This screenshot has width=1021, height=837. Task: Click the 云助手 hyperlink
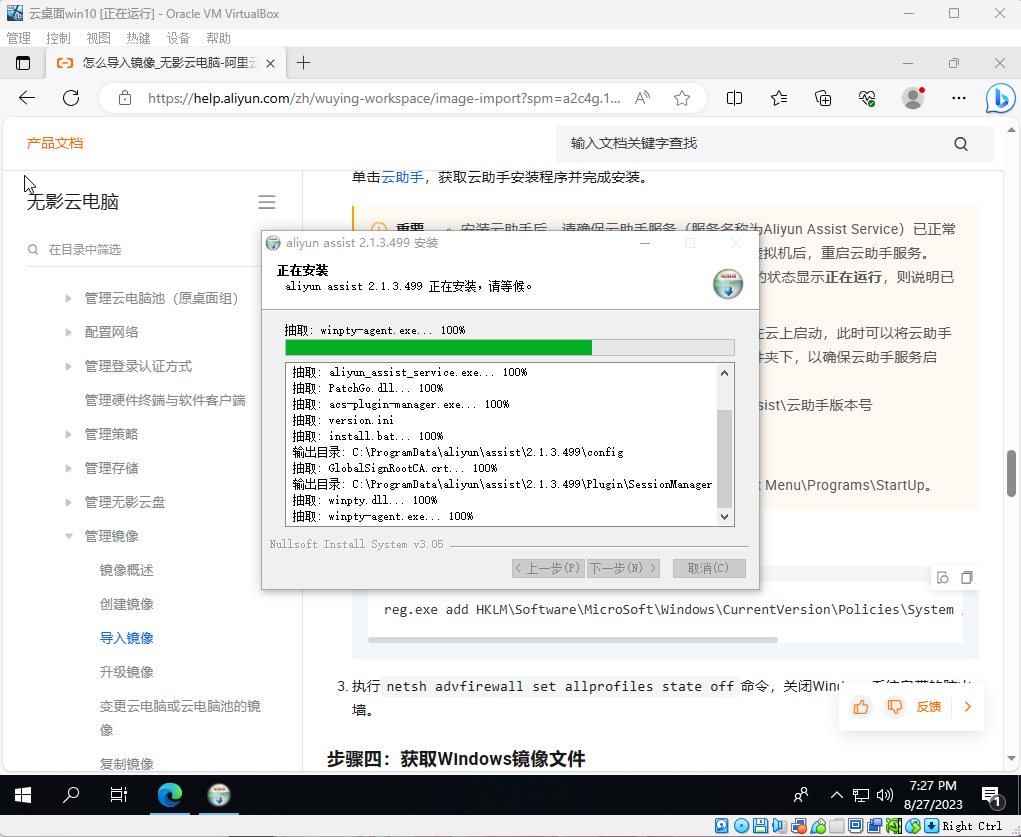click(402, 177)
